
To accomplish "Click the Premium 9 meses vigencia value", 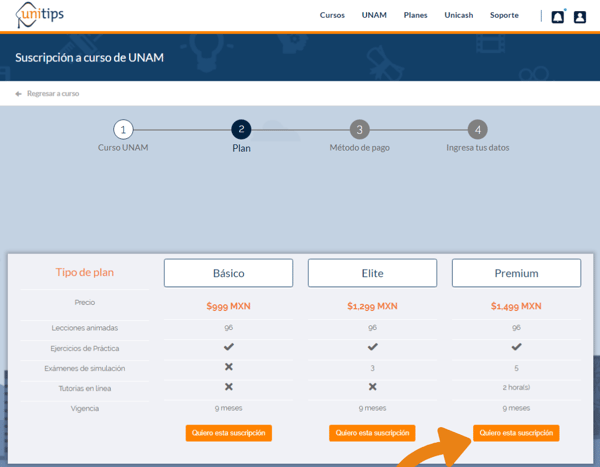I will (516, 408).
